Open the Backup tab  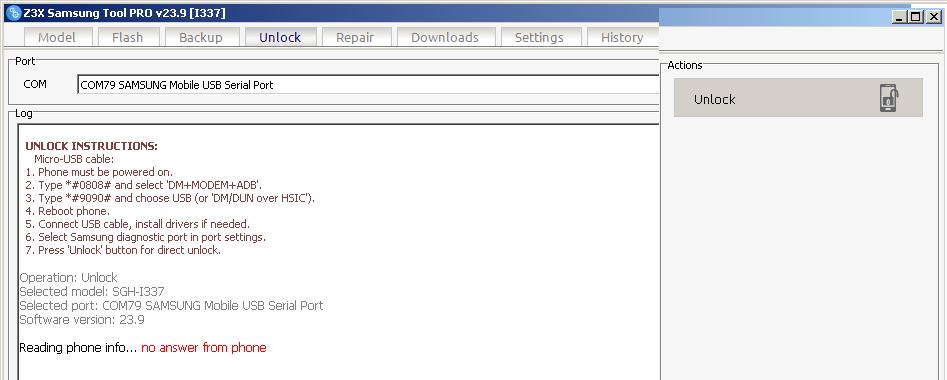201,37
